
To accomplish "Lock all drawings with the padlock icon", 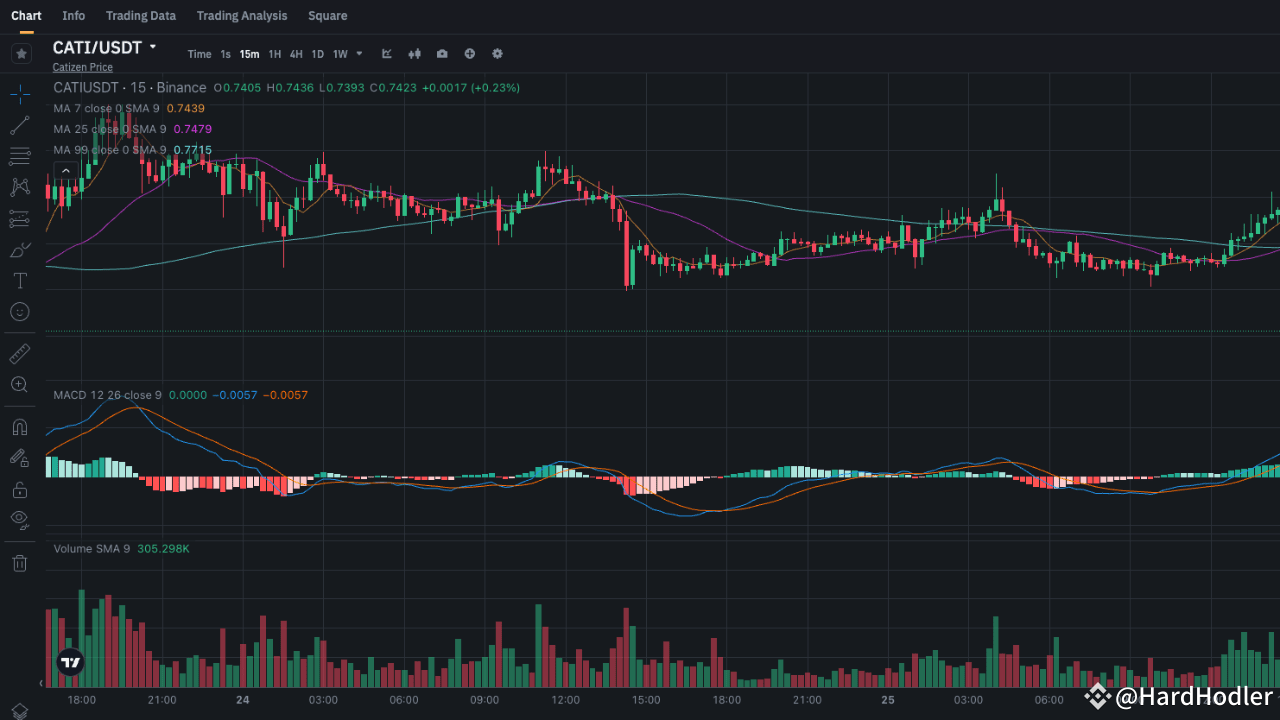I will tap(20, 489).
